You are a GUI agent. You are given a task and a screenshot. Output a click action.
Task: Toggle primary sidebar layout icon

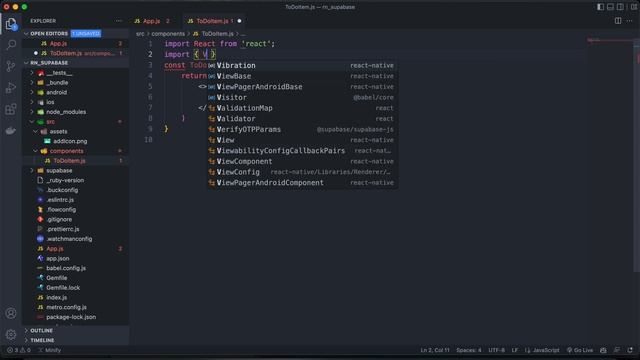pos(600,7)
